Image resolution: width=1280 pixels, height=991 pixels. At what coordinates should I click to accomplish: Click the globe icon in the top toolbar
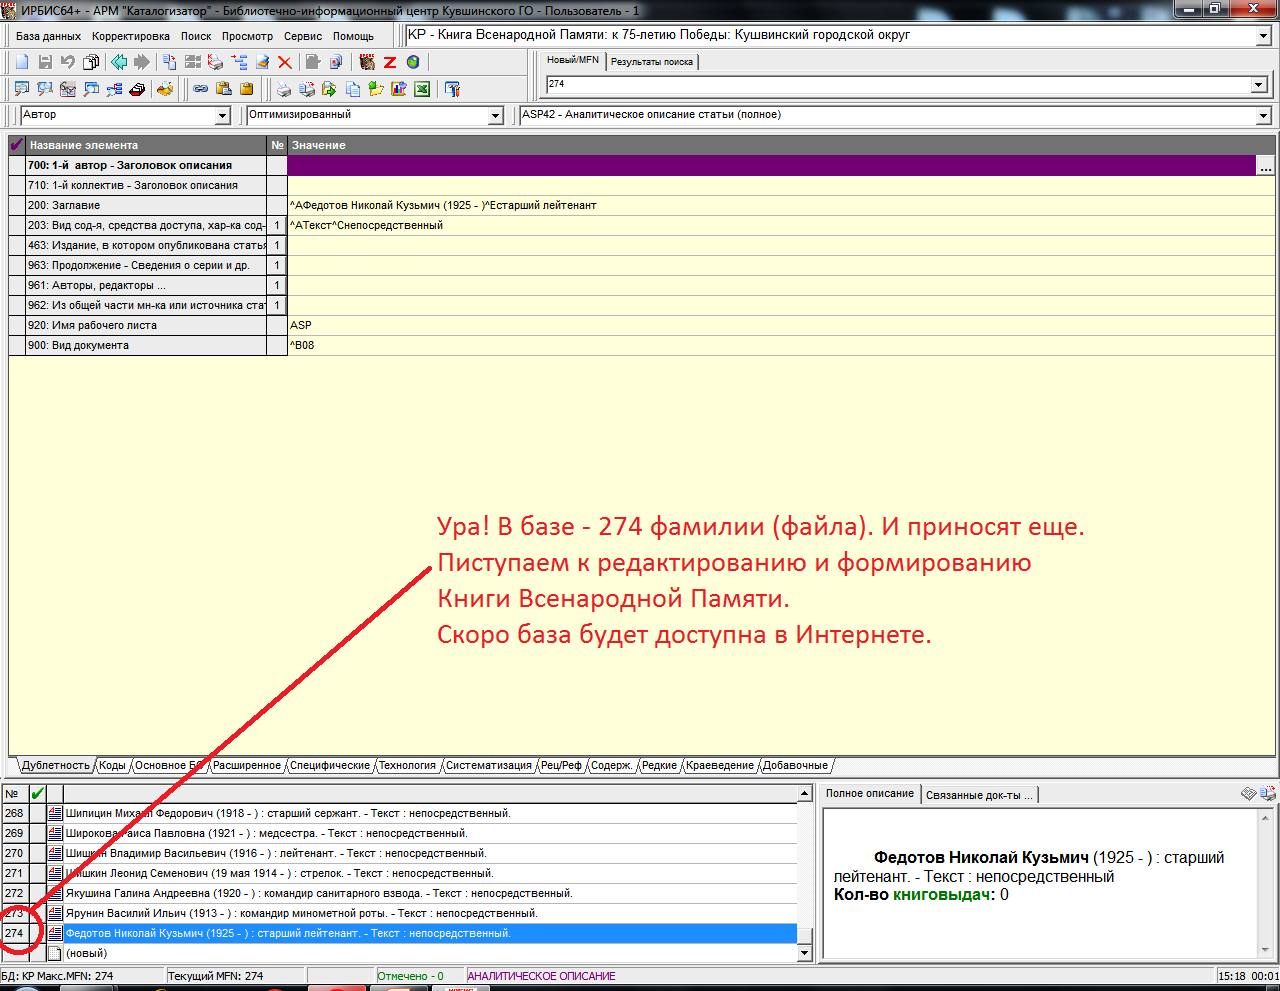[413, 62]
